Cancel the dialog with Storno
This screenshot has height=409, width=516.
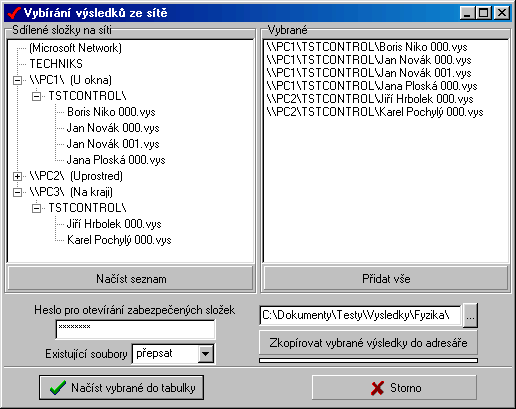pyautogui.click(x=394, y=388)
